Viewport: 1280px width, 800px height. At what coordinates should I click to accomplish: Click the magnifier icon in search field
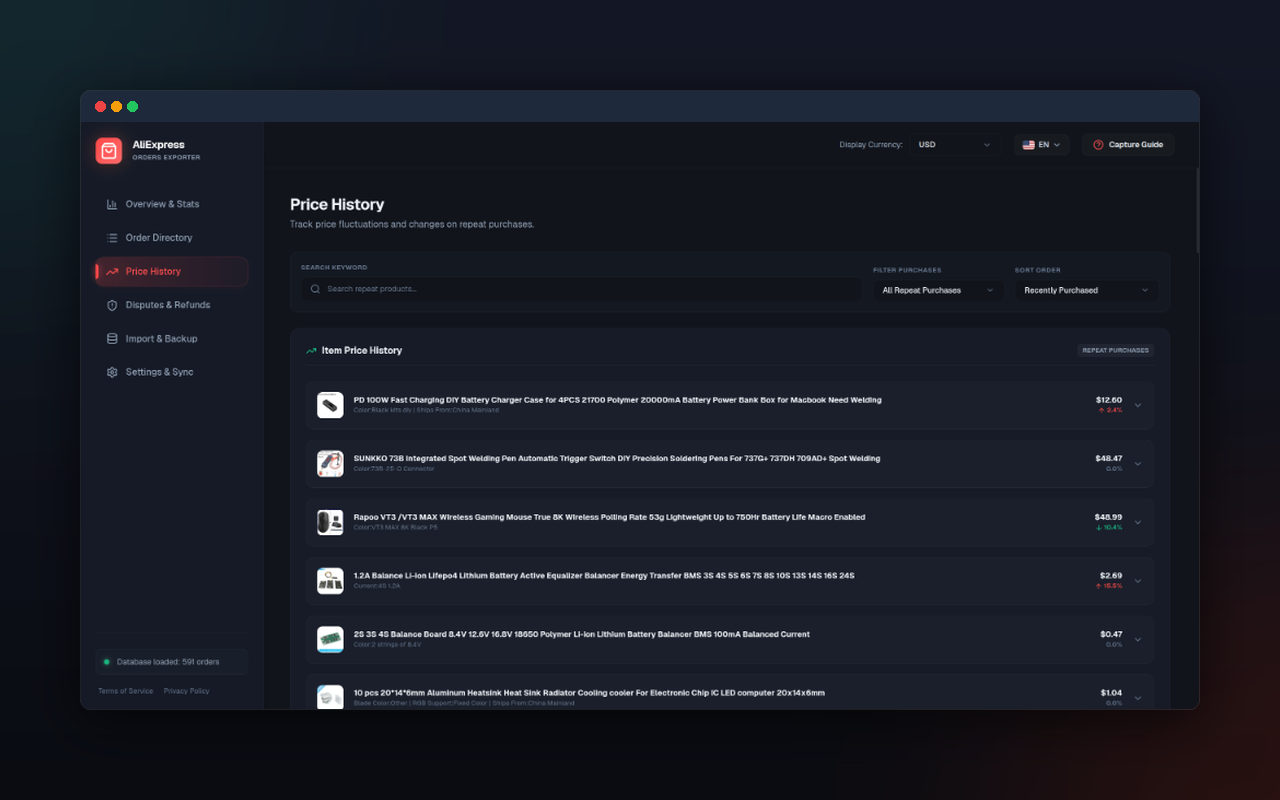pyautogui.click(x=316, y=289)
